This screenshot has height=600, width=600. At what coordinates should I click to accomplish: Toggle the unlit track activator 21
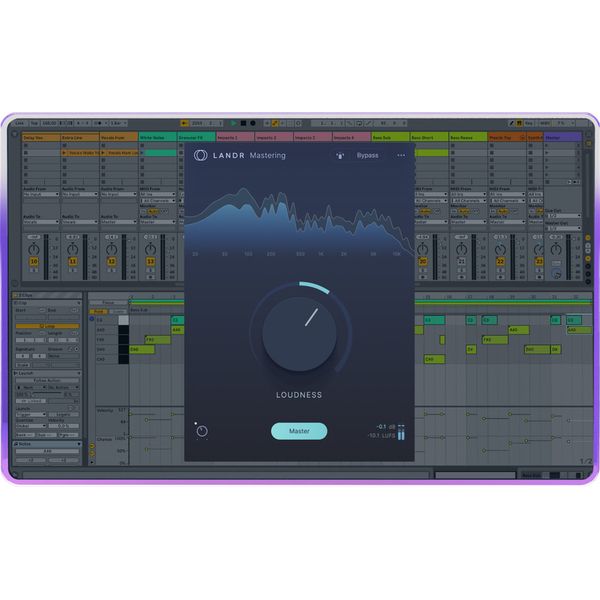pos(461,262)
